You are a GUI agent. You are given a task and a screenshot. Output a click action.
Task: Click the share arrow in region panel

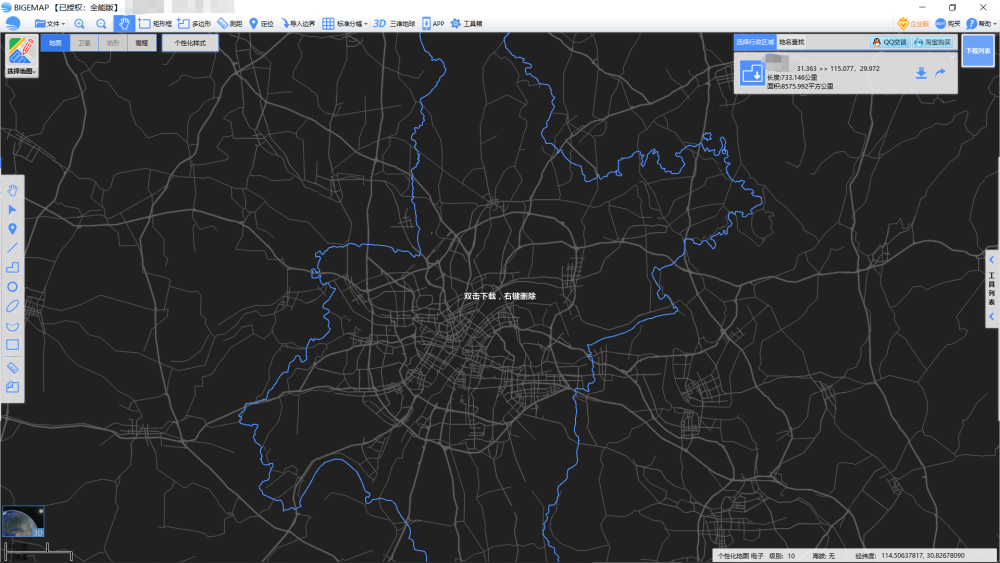pos(940,73)
